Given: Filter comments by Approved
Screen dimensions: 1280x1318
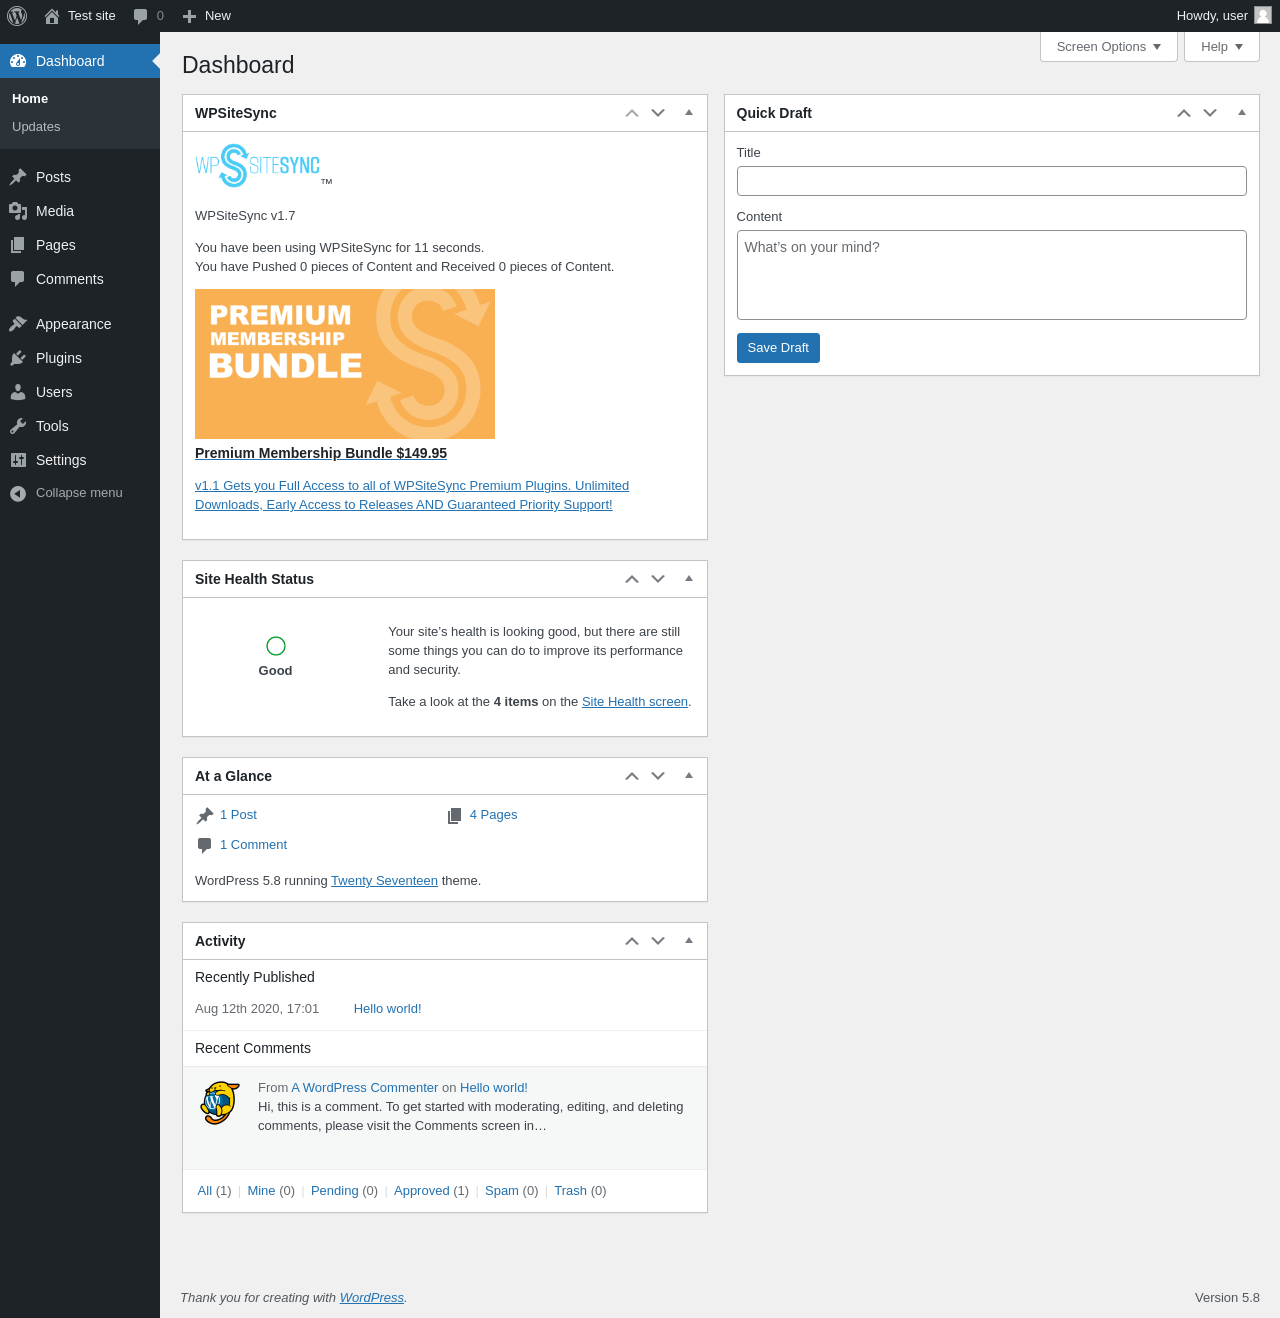Looking at the screenshot, I should tap(421, 1191).
